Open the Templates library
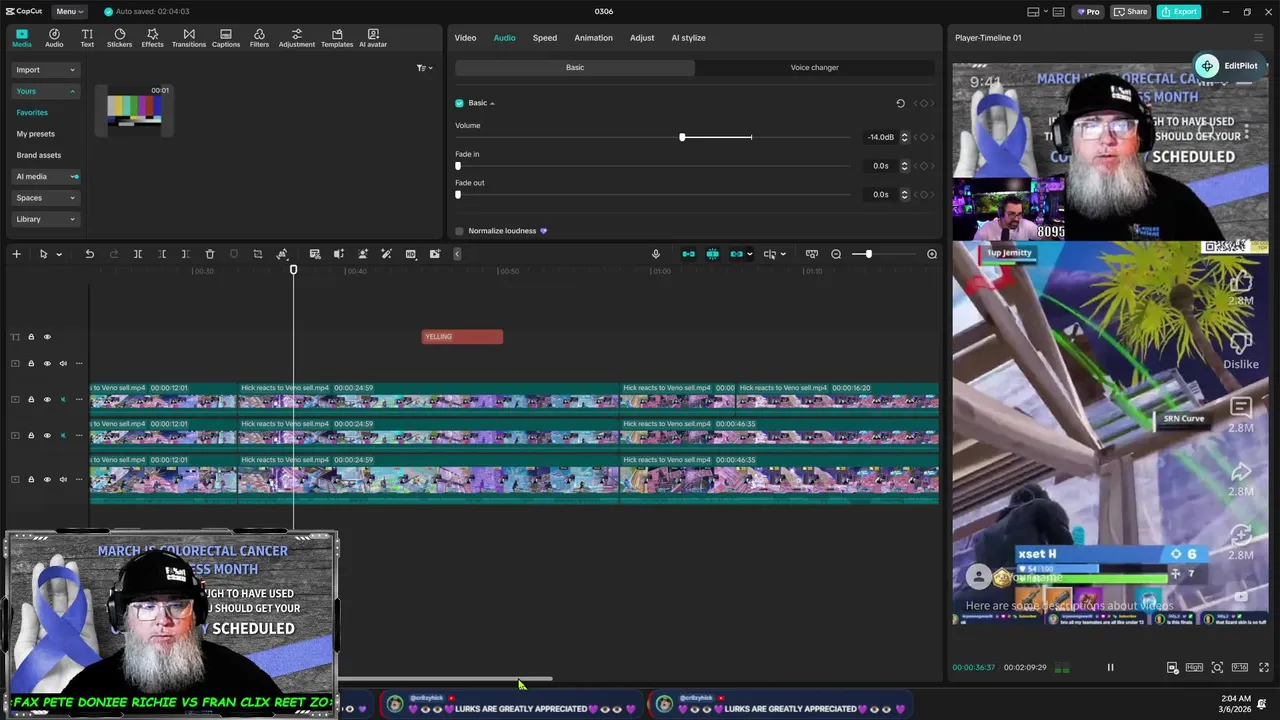Viewport: 1280px width, 720px height. tap(337, 38)
